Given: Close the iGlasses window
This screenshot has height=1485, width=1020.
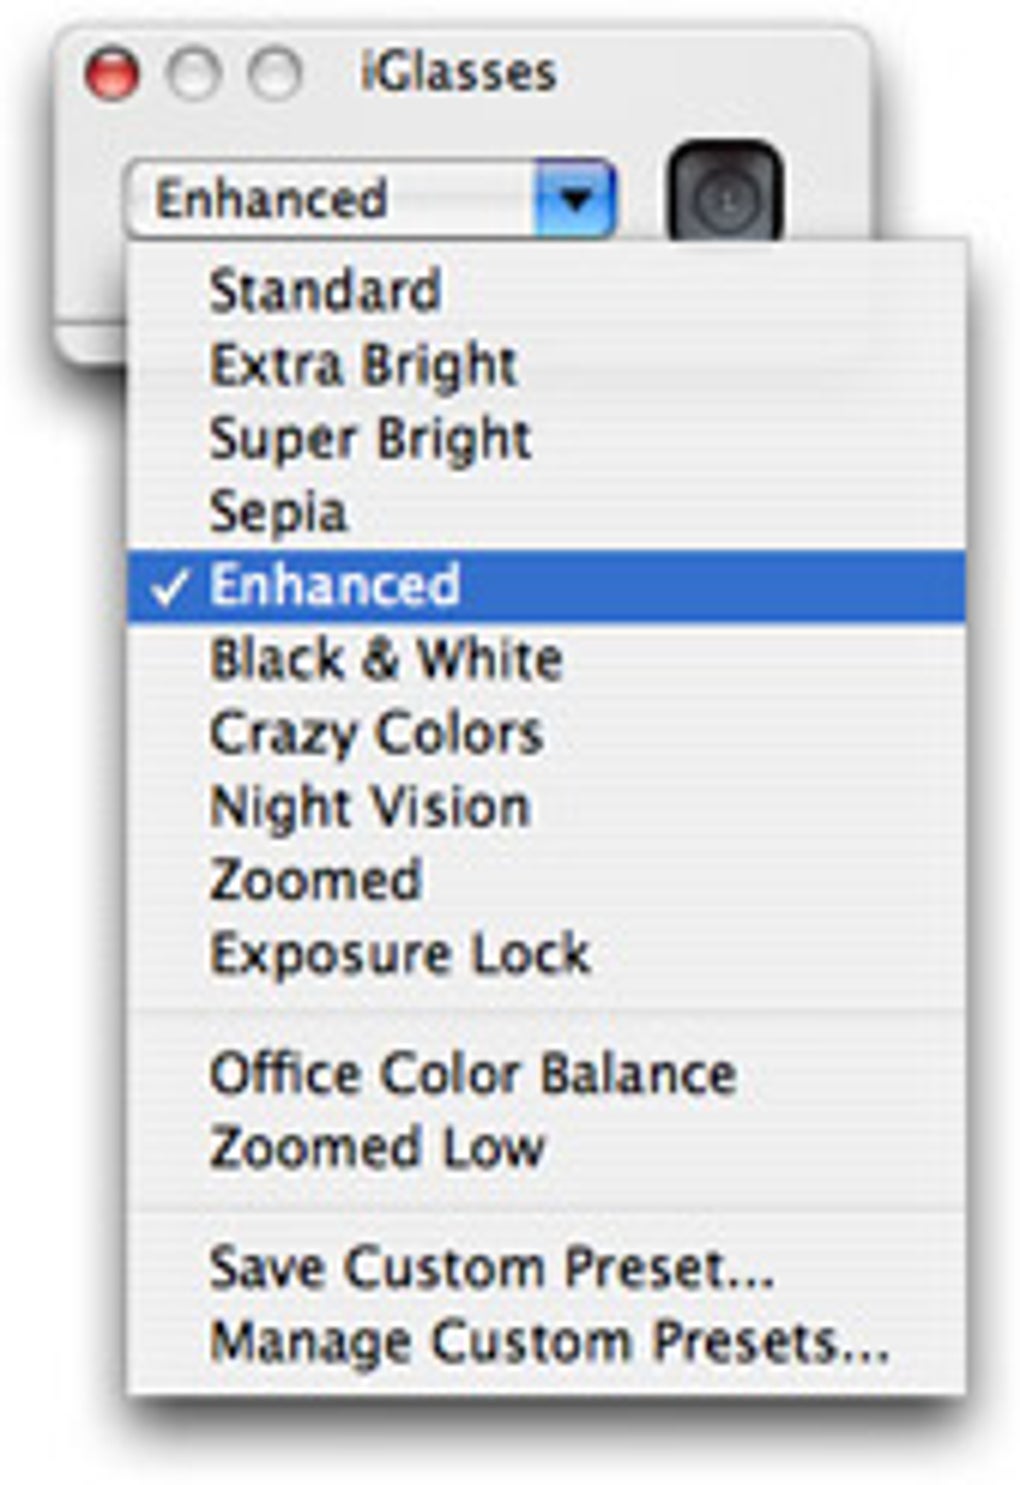Looking at the screenshot, I should click(111, 74).
